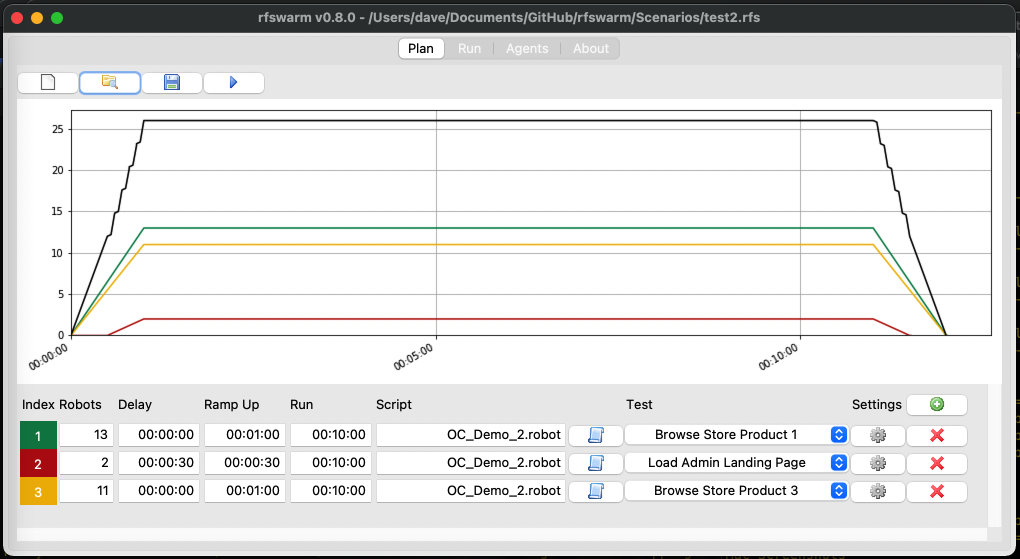Click yellow index 3 color box
The width and height of the screenshot is (1020, 559).
tap(38, 491)
